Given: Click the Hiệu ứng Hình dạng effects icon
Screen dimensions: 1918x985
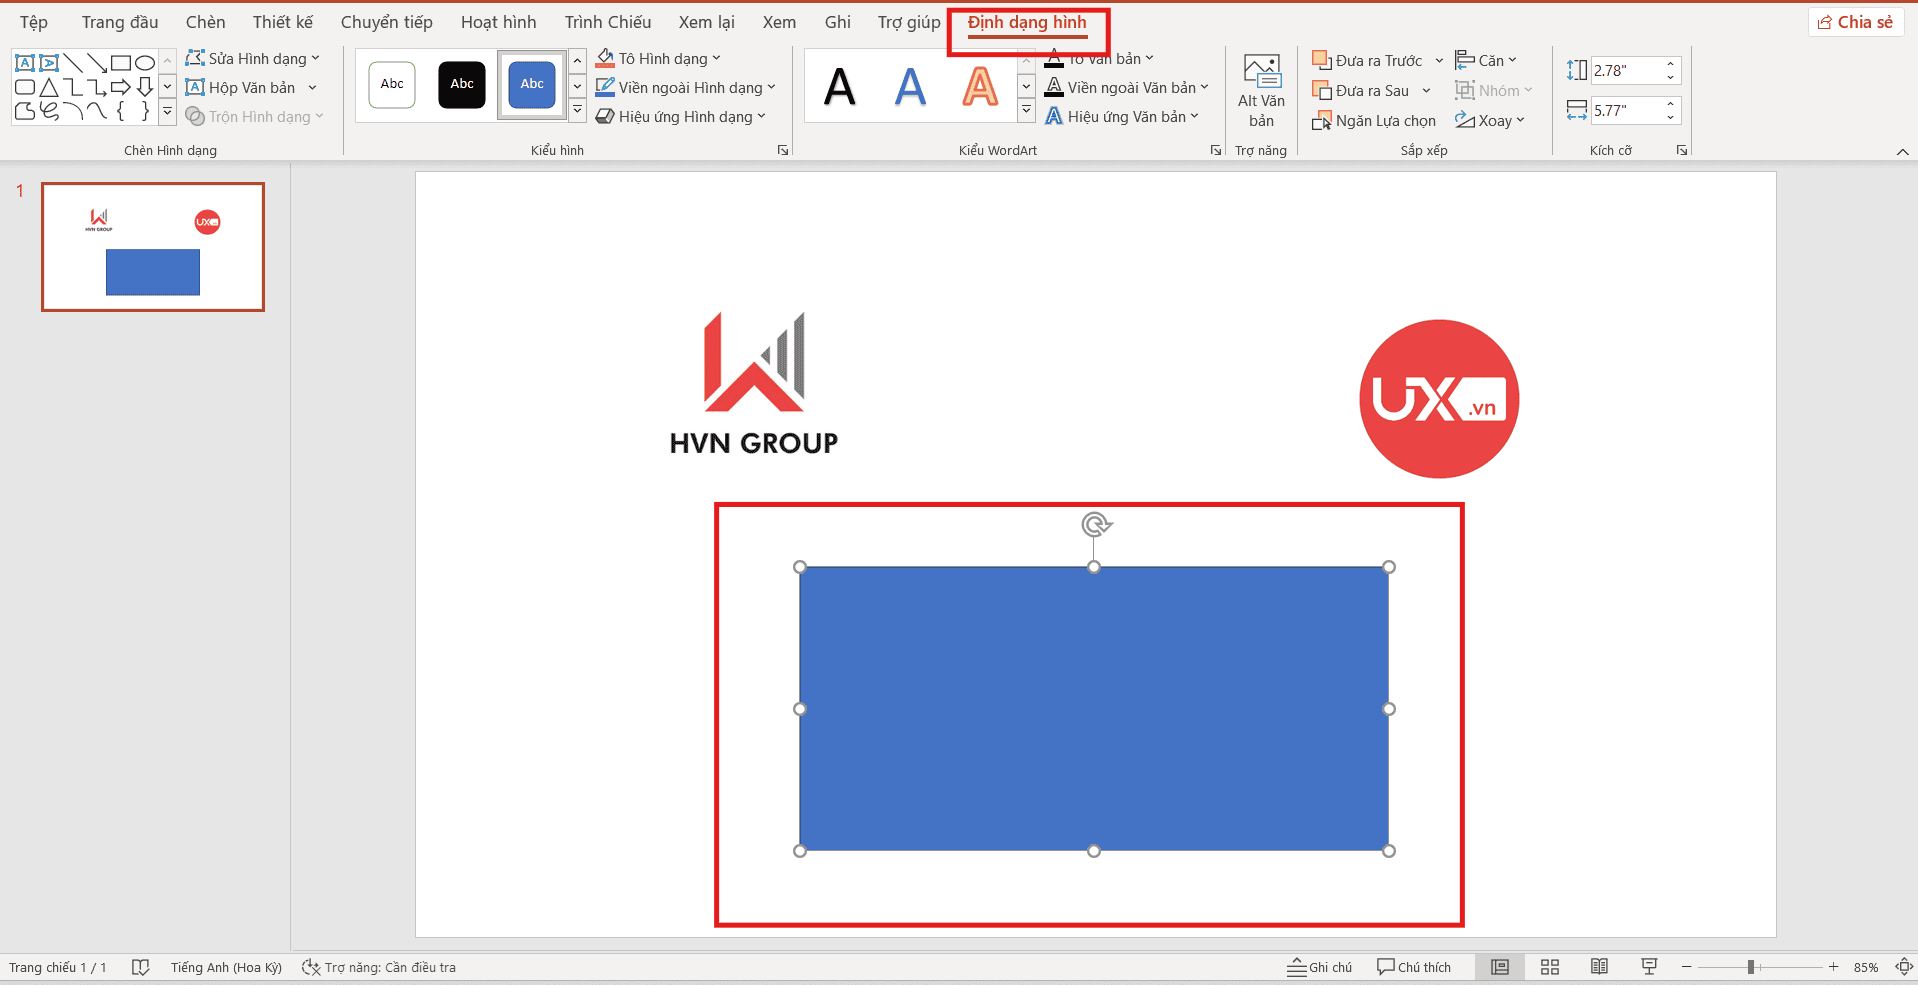Looking at the screenshot, I should [604, 116].
